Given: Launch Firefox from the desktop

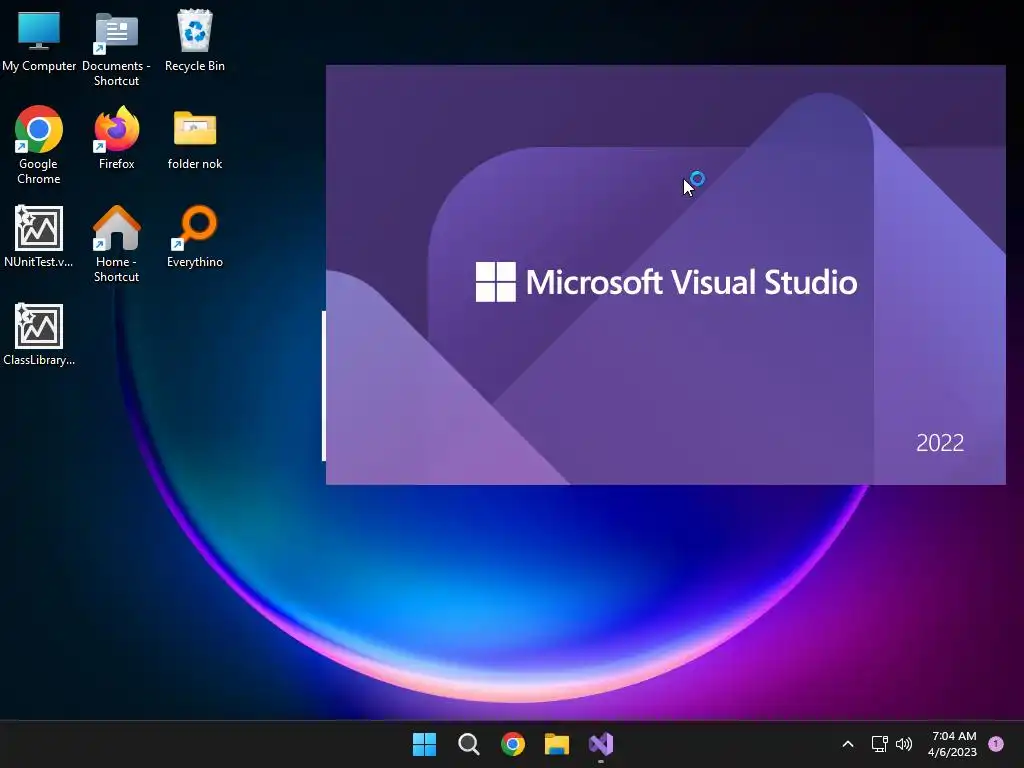Looking at the screenshot, I should coord(116,138).
